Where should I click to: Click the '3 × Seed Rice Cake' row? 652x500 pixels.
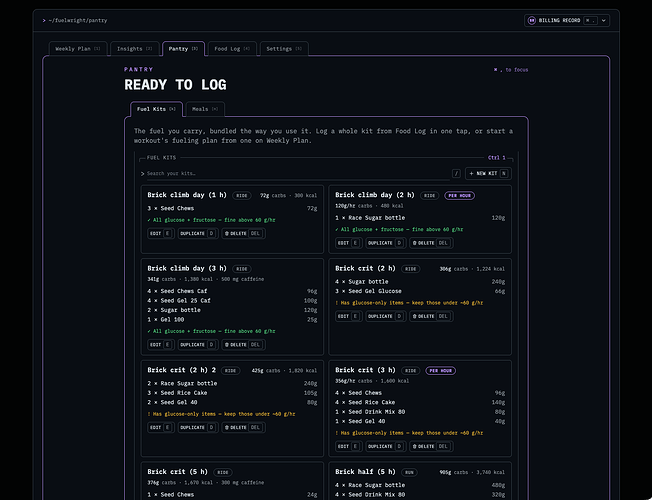[x=232, y=393]
